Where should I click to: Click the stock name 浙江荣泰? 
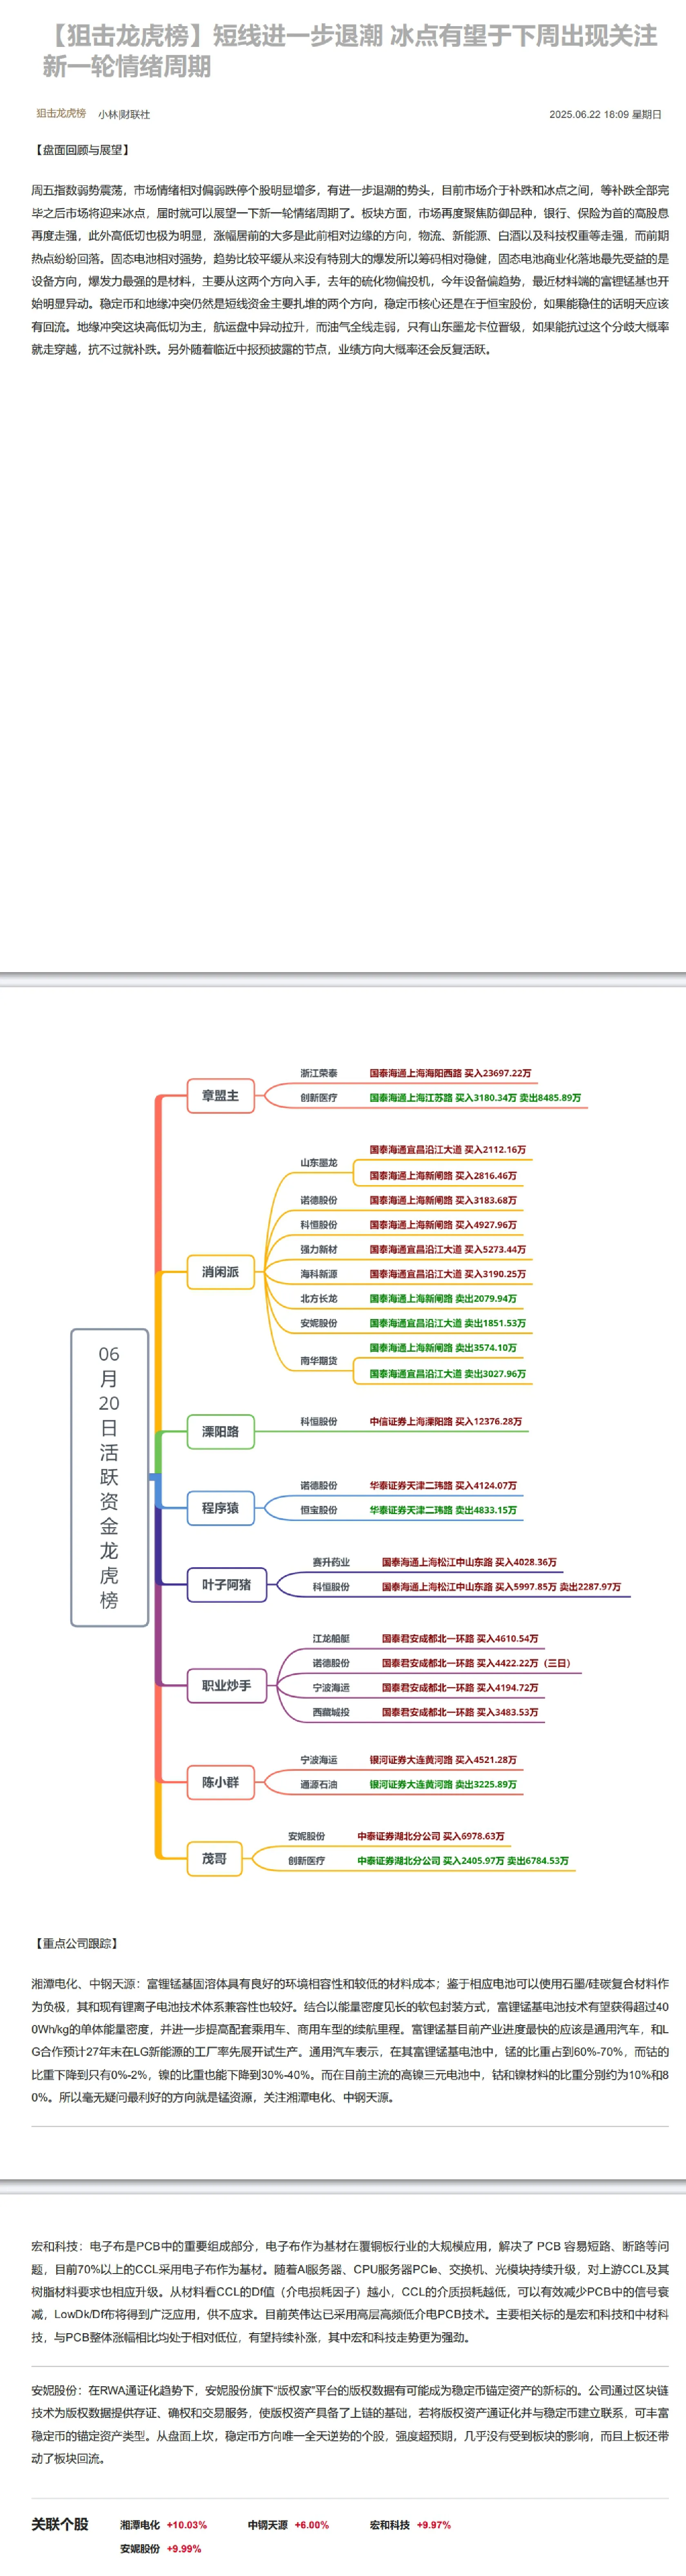(x=319, y=1073)
